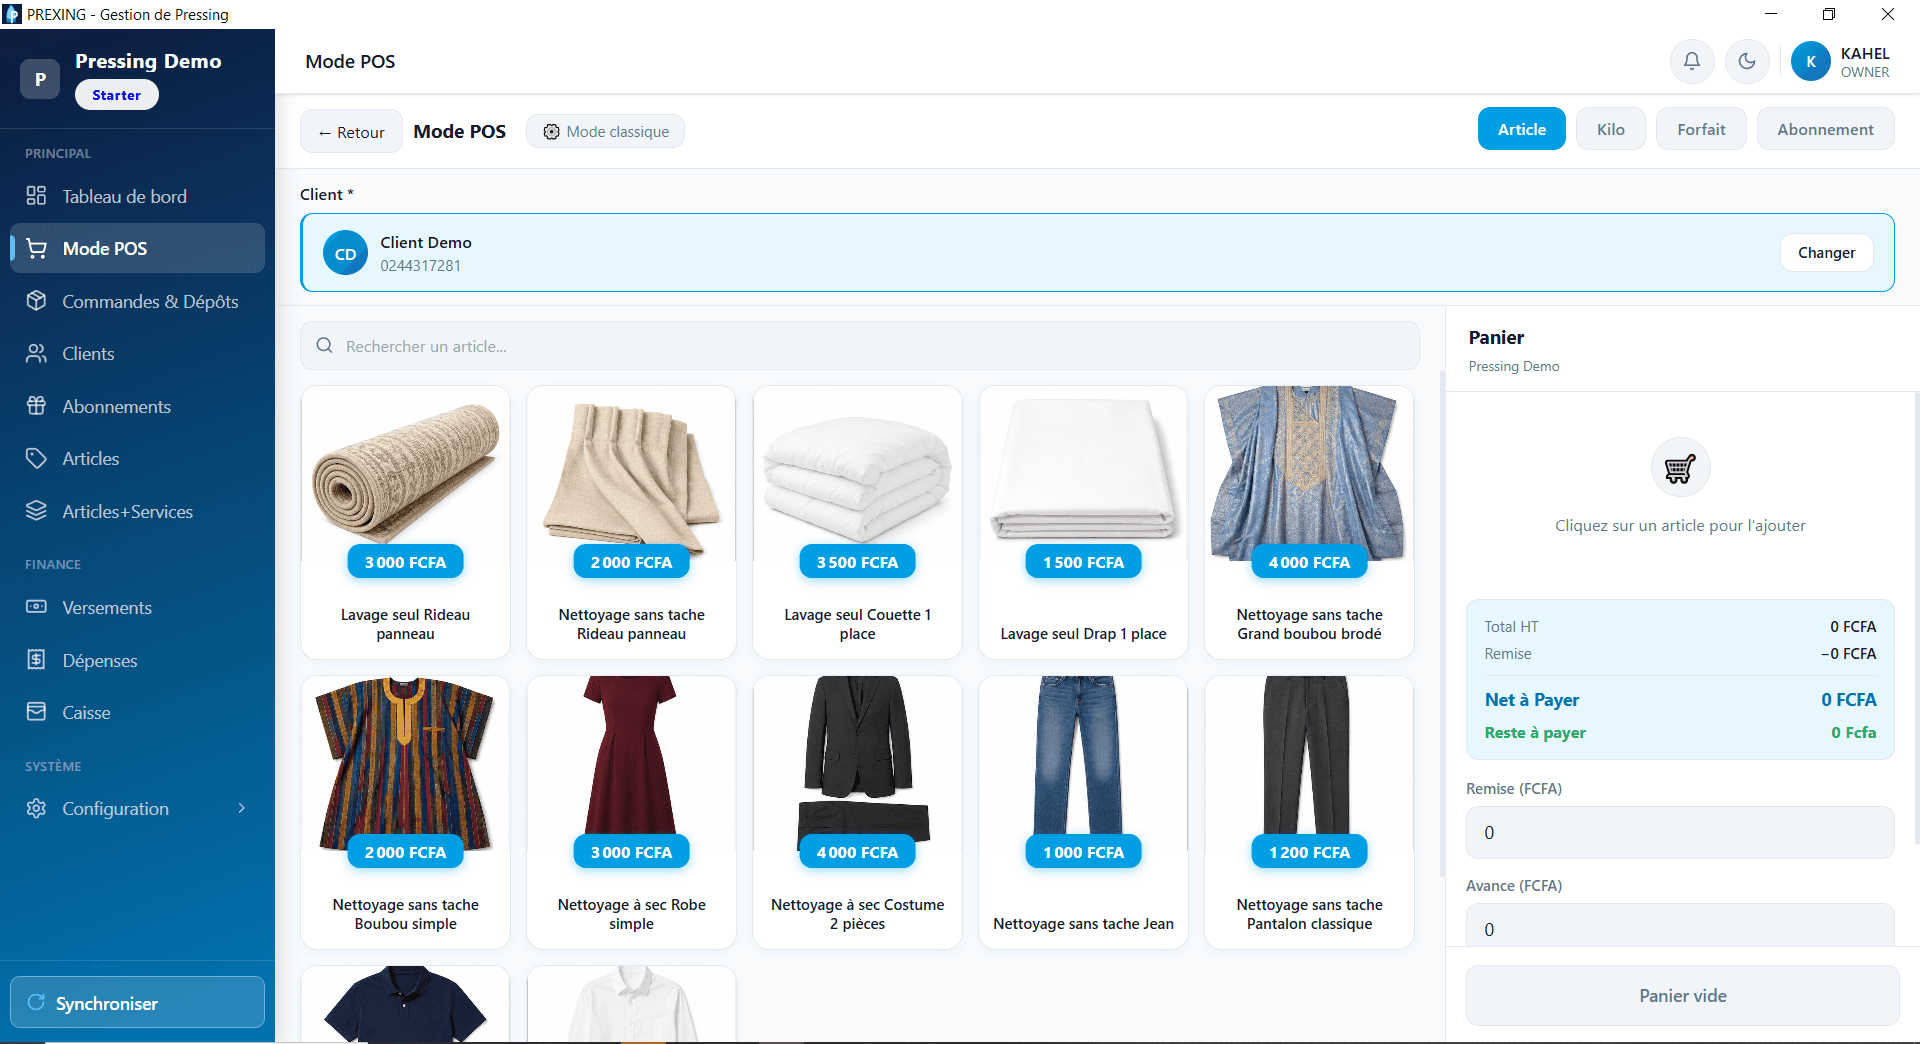Click the Client Demo CD avatar
The image size is (1920, 1044).
[345, 254]
